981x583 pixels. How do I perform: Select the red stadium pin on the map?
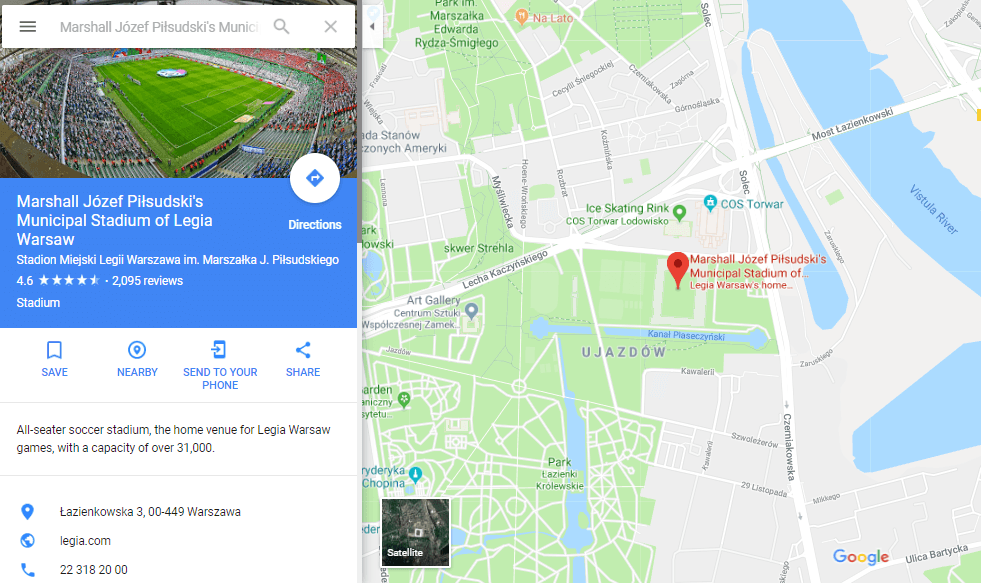tap(678, 270)
